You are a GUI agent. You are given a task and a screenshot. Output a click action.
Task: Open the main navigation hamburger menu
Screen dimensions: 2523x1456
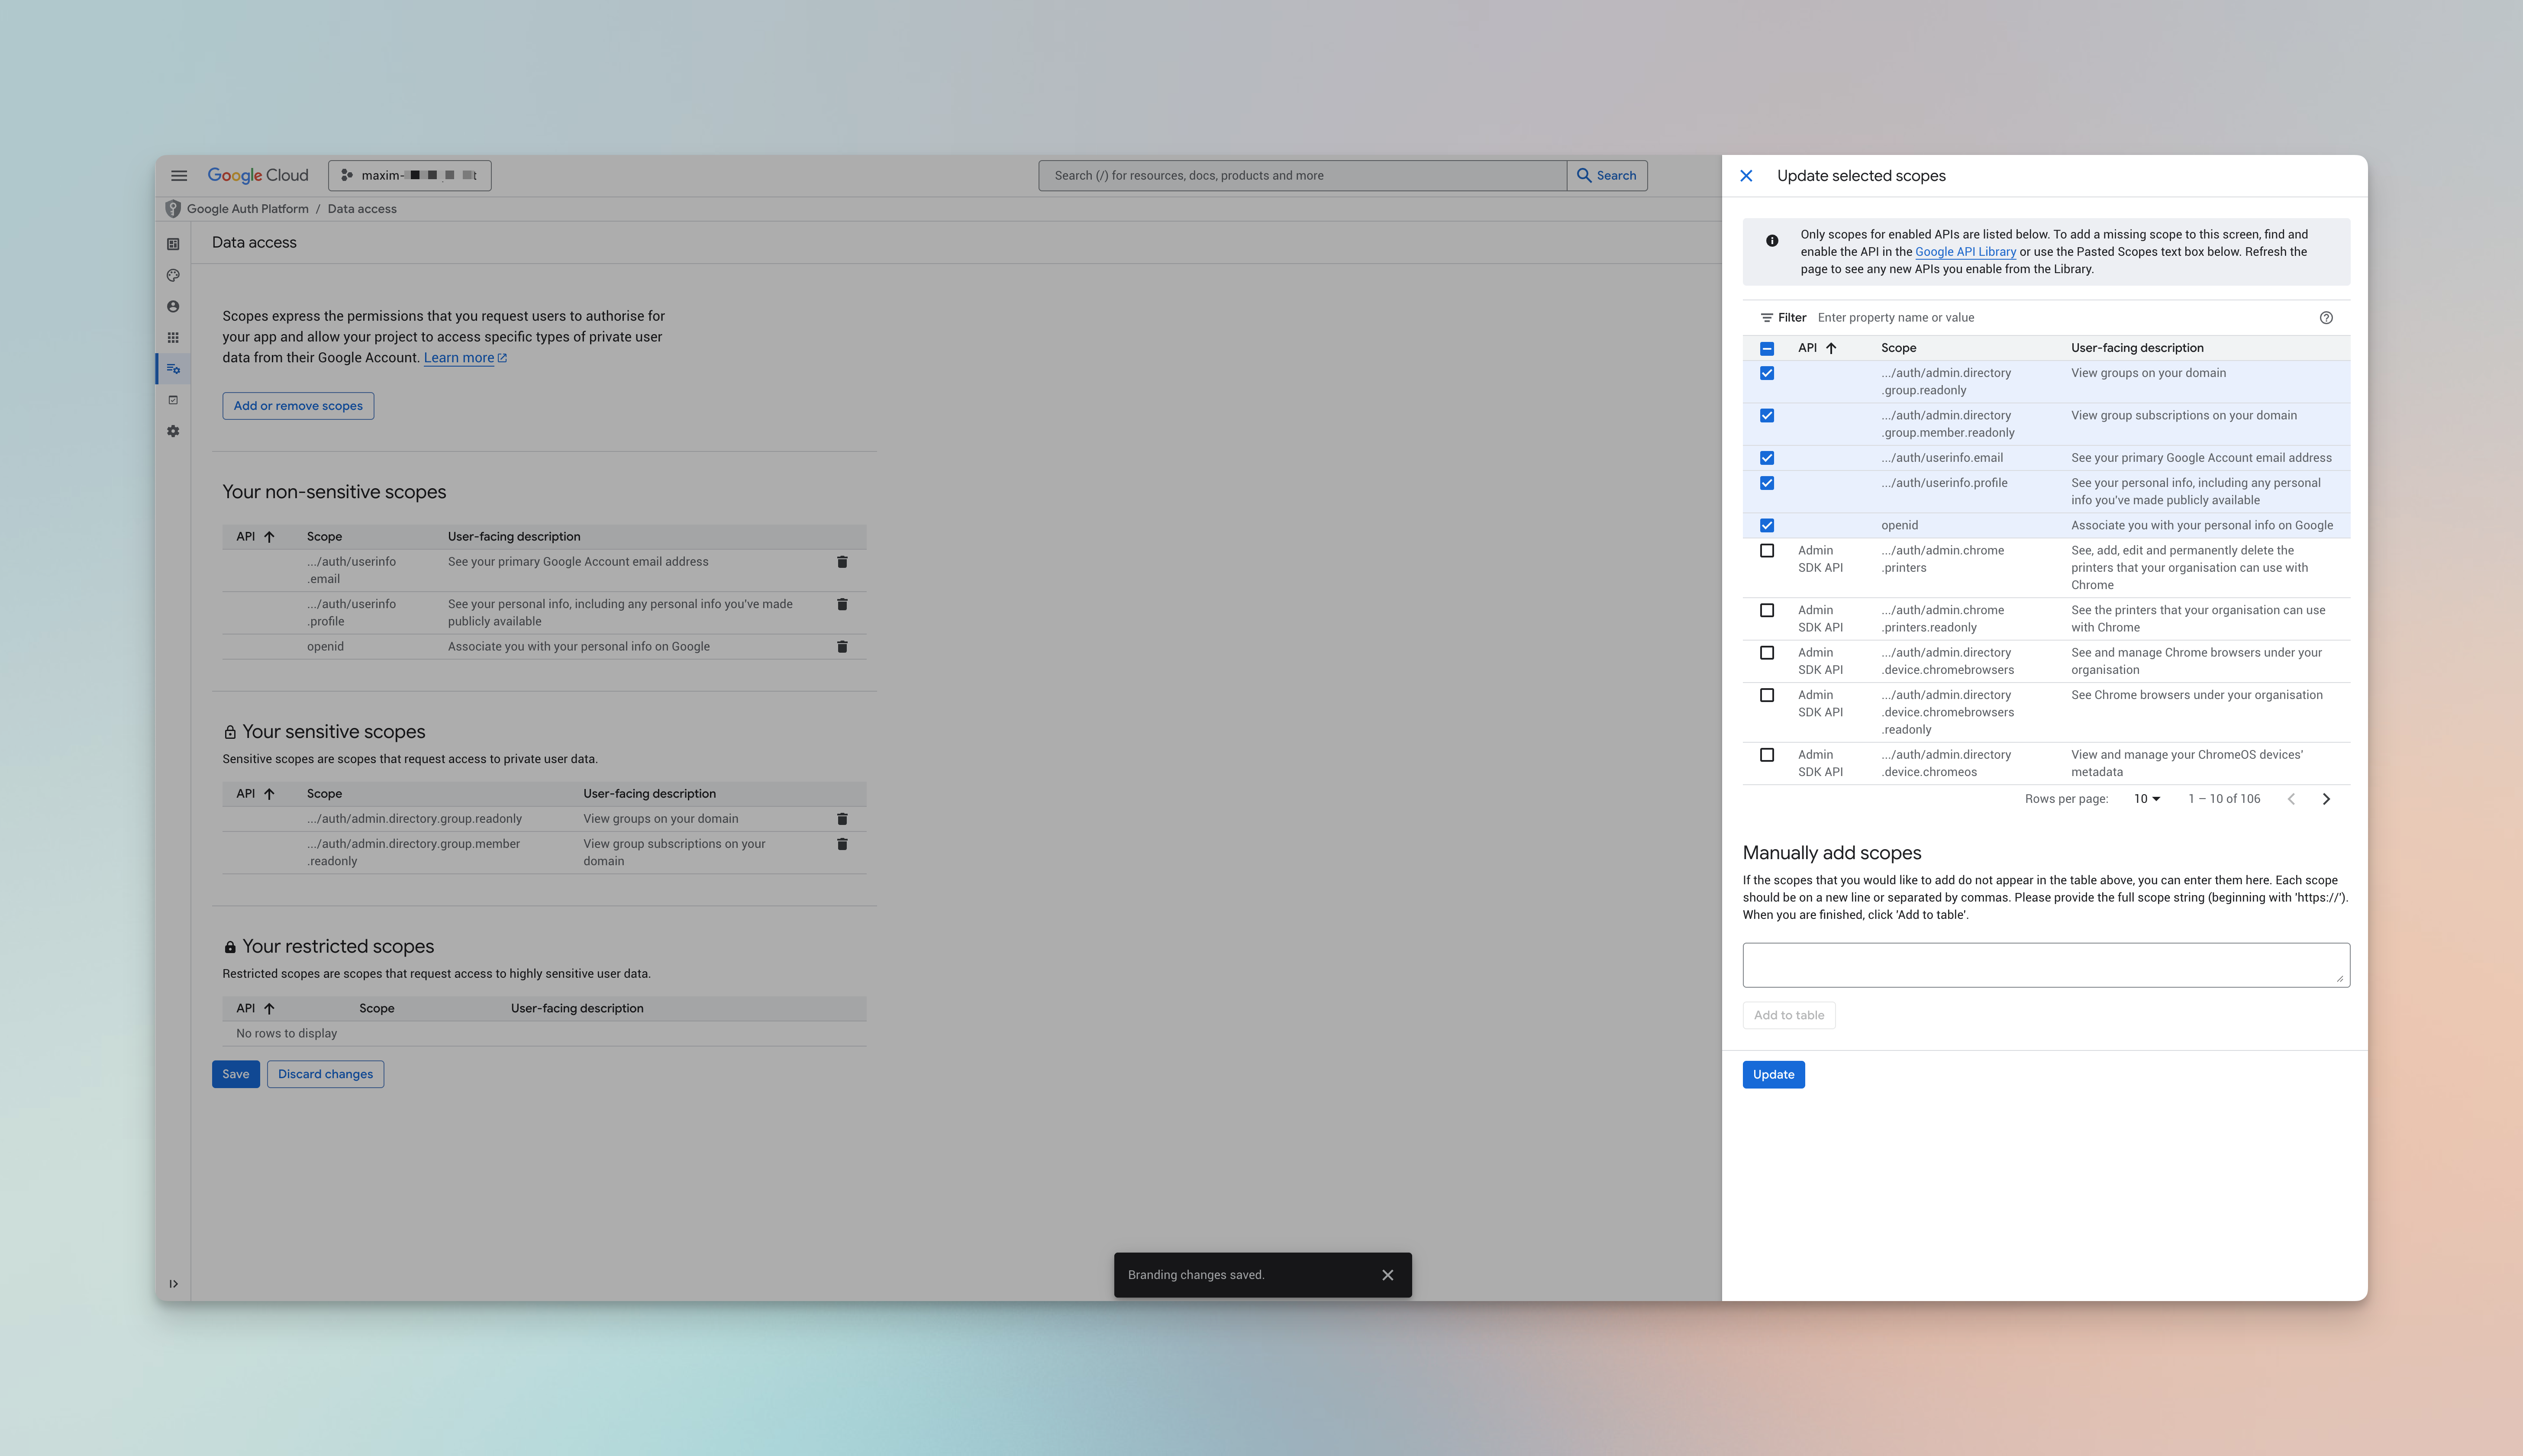point(179,176)
